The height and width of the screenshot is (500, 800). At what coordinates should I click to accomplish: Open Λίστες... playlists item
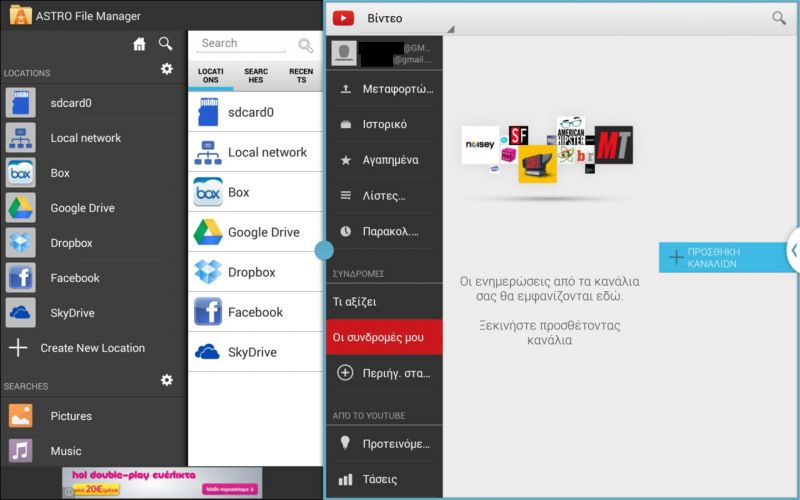pyautogui.click(x=384, y=195)
